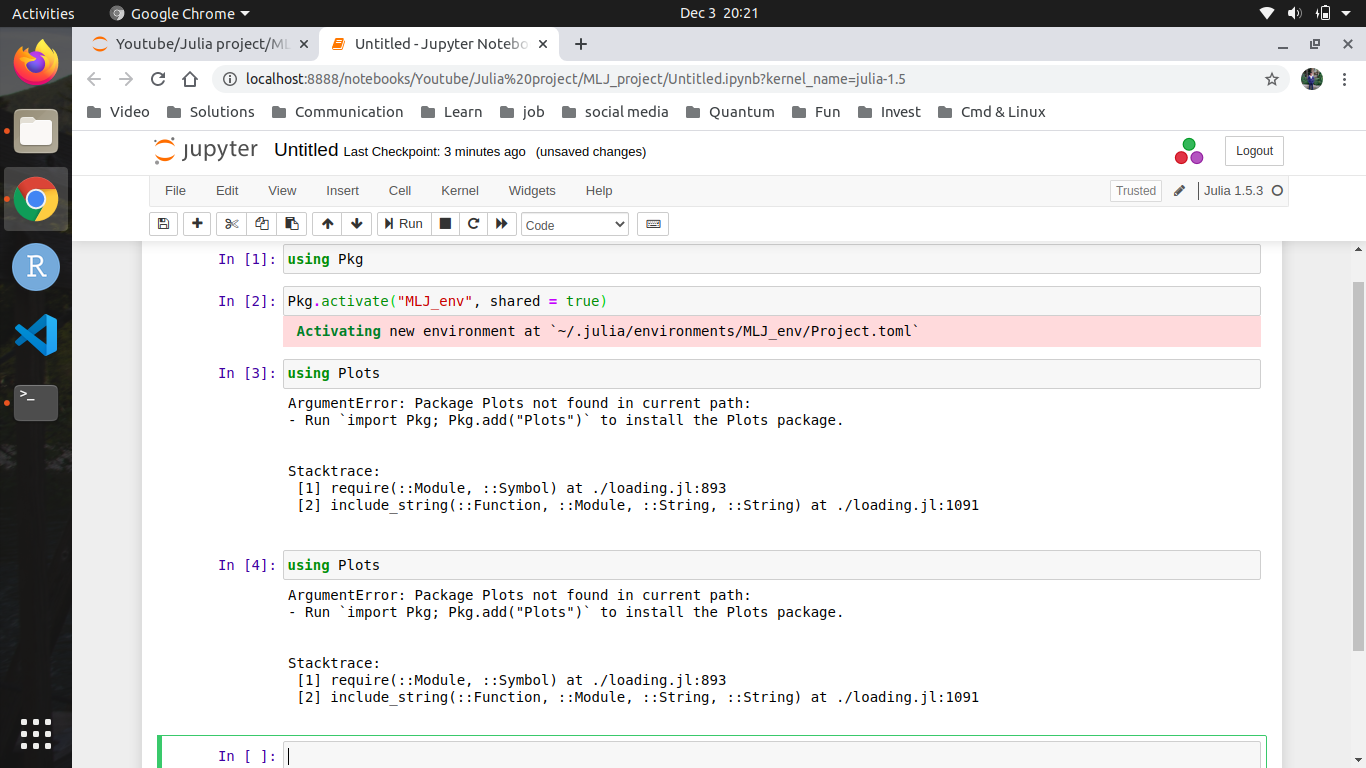1366x768 pixels.
Task: Click the Pkg.activate code cell
Action: coord(771,301)
